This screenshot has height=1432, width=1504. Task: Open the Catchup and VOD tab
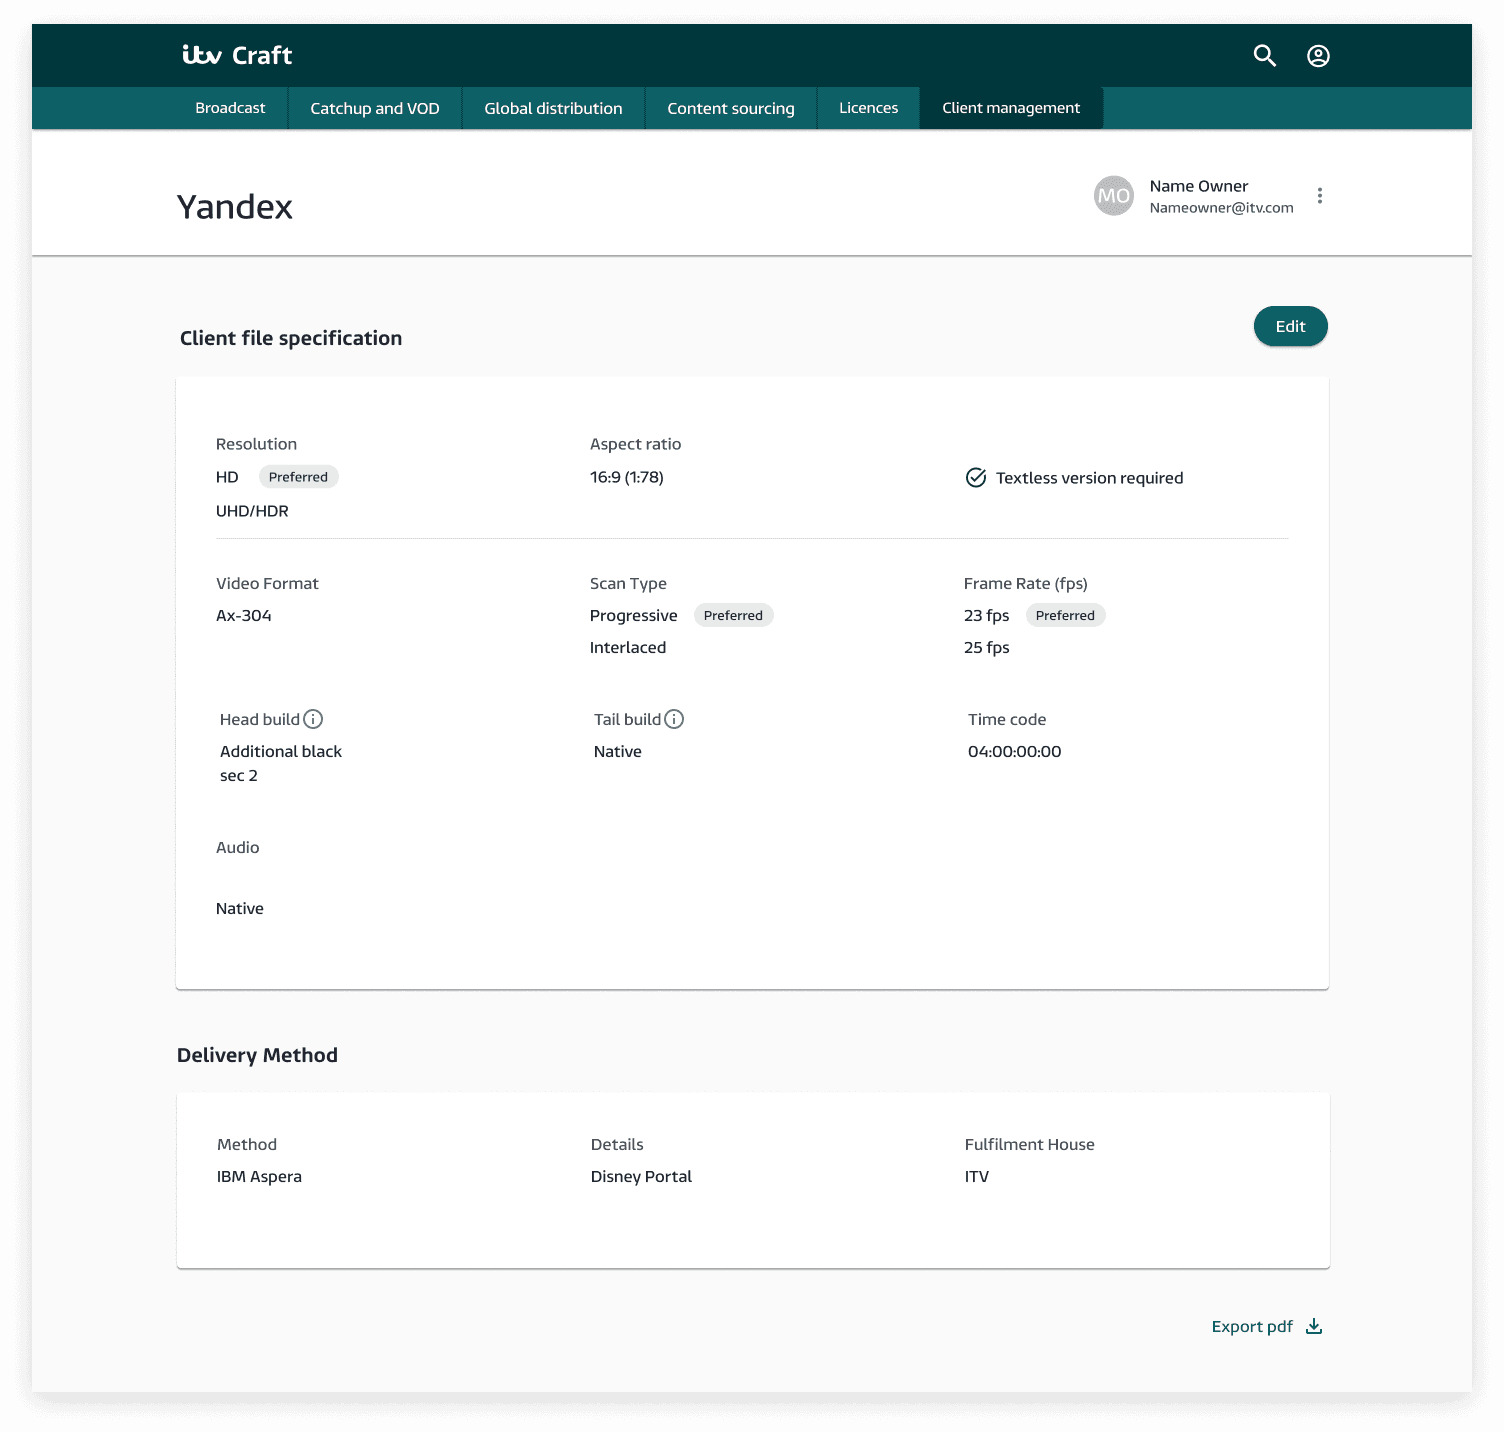point(375,108)
